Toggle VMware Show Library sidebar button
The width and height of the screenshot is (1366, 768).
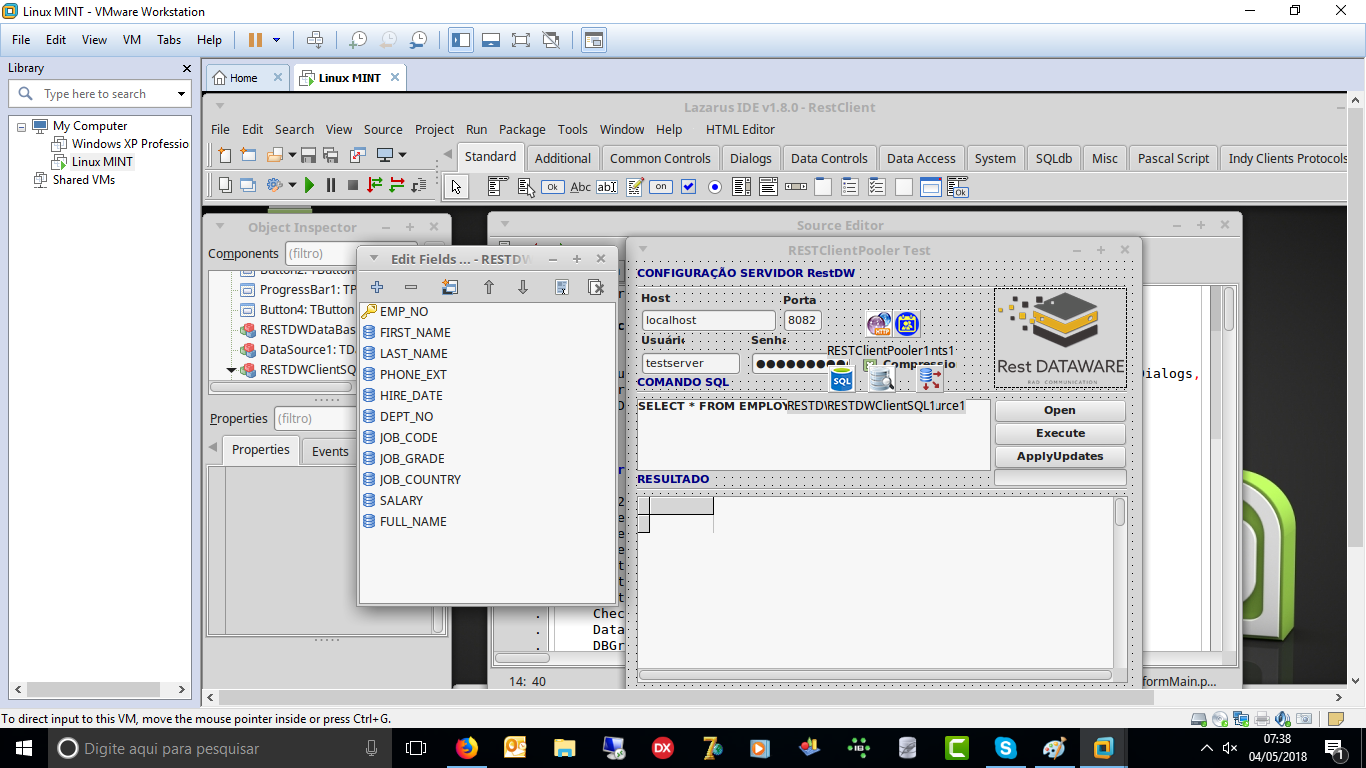coord(461,40)
